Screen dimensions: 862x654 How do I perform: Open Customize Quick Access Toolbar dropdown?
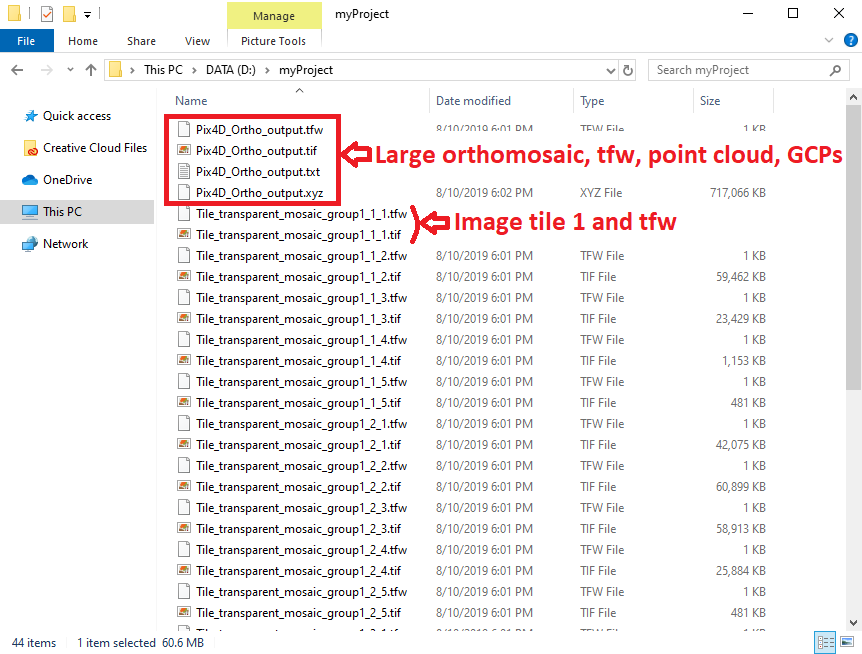87,14
